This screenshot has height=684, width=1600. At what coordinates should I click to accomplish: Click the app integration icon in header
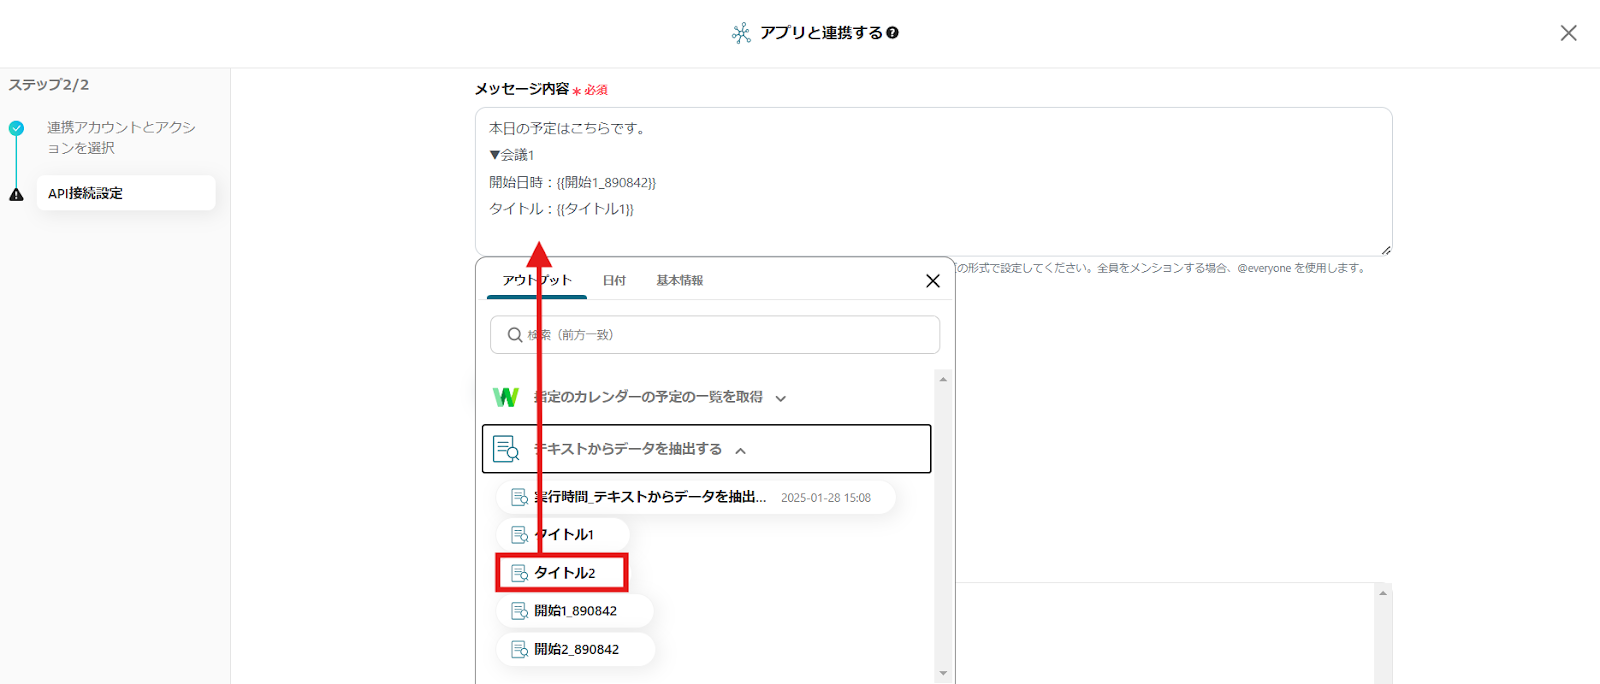(x=741, y=33)
